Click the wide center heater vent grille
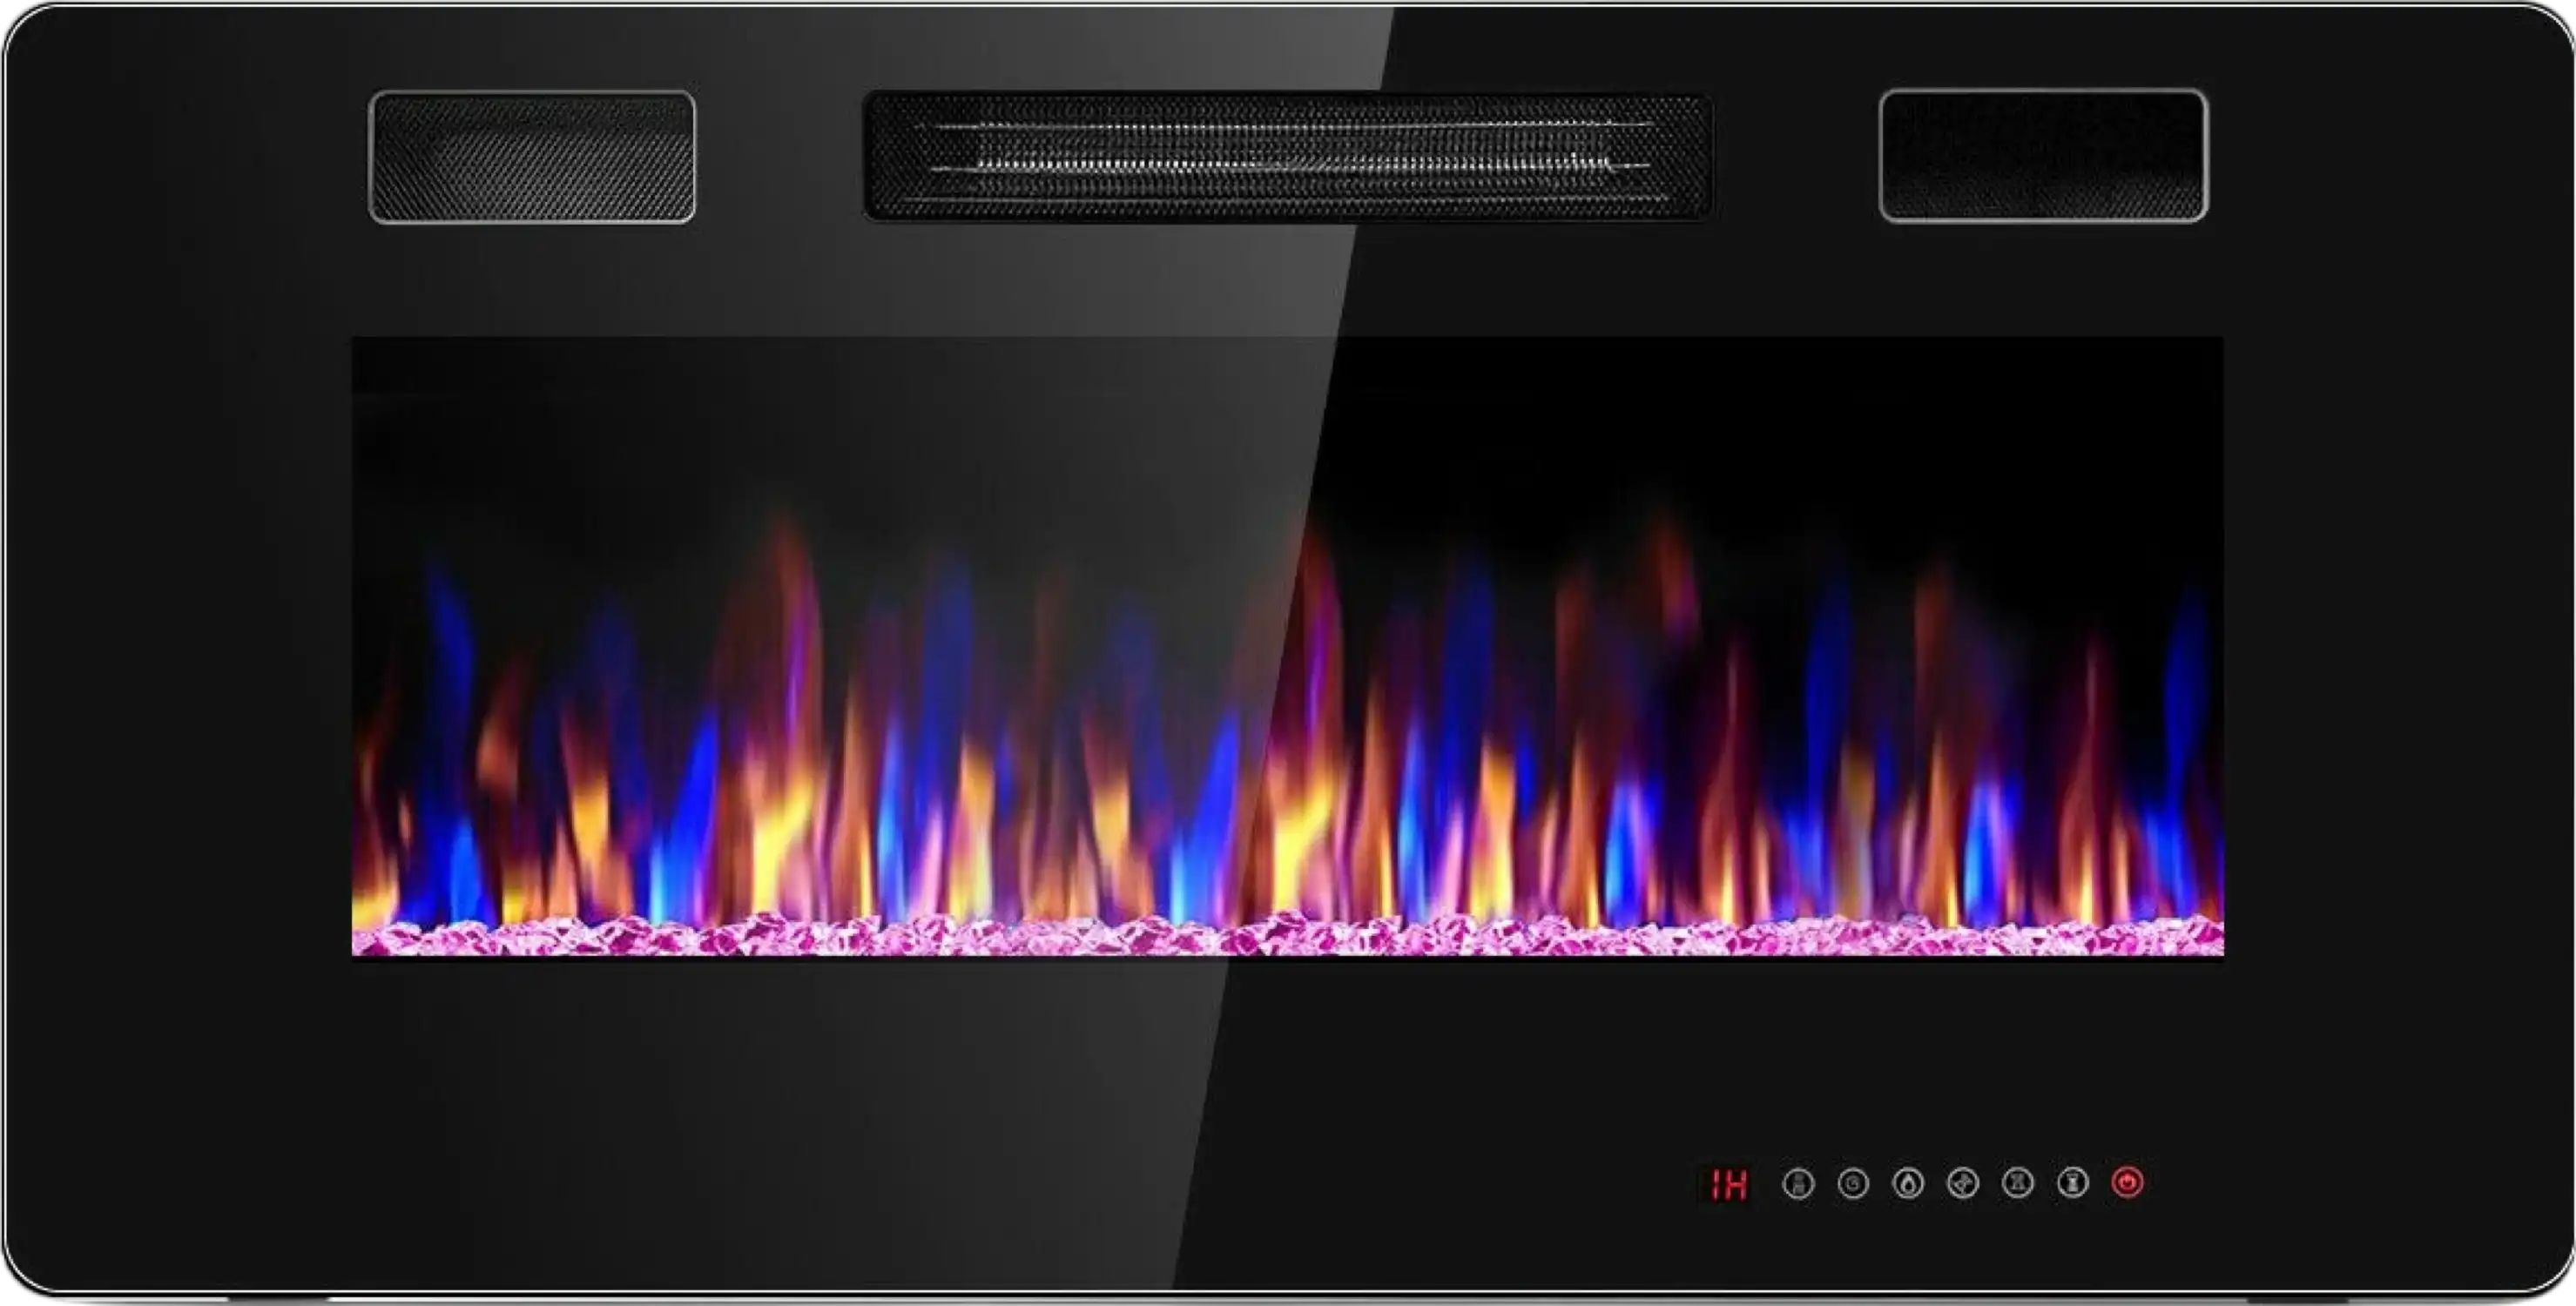The height and width of the screenshot is (1306, 2576). pos(1288,156)
